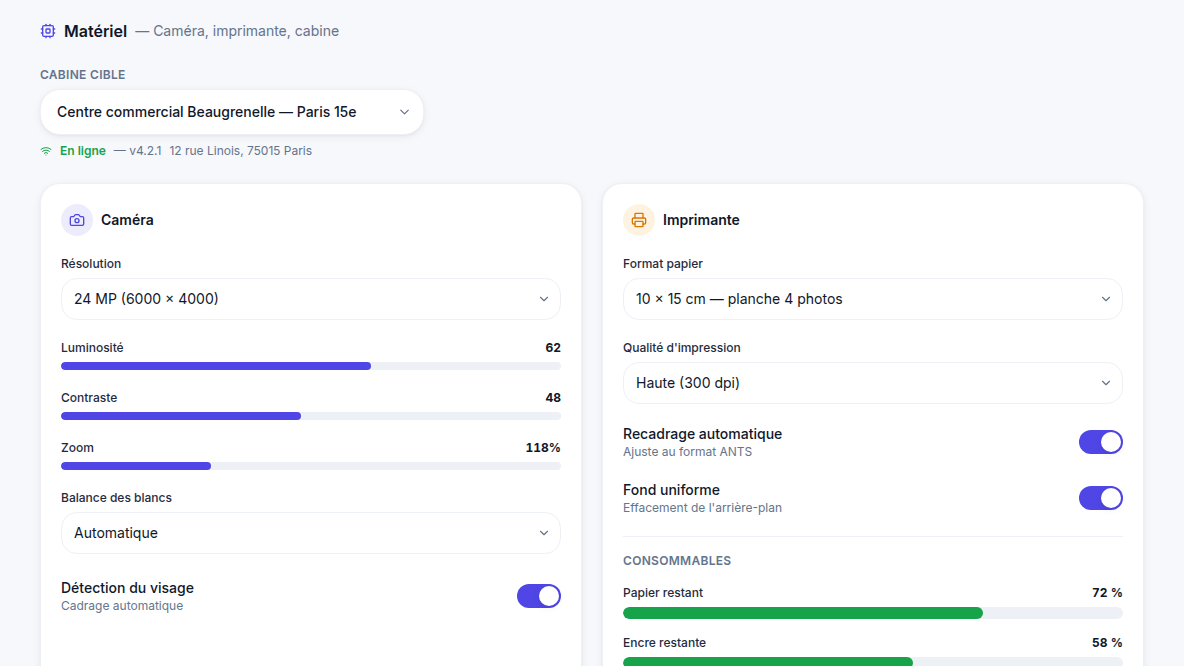Adjust the Luminosité slider bar
This screenshot has height=666, width=1184.
coord(310,366)
